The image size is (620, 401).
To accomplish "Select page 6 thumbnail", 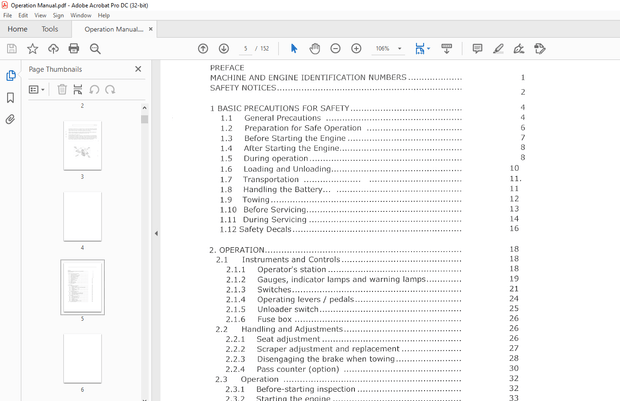I will pos(82,358).
